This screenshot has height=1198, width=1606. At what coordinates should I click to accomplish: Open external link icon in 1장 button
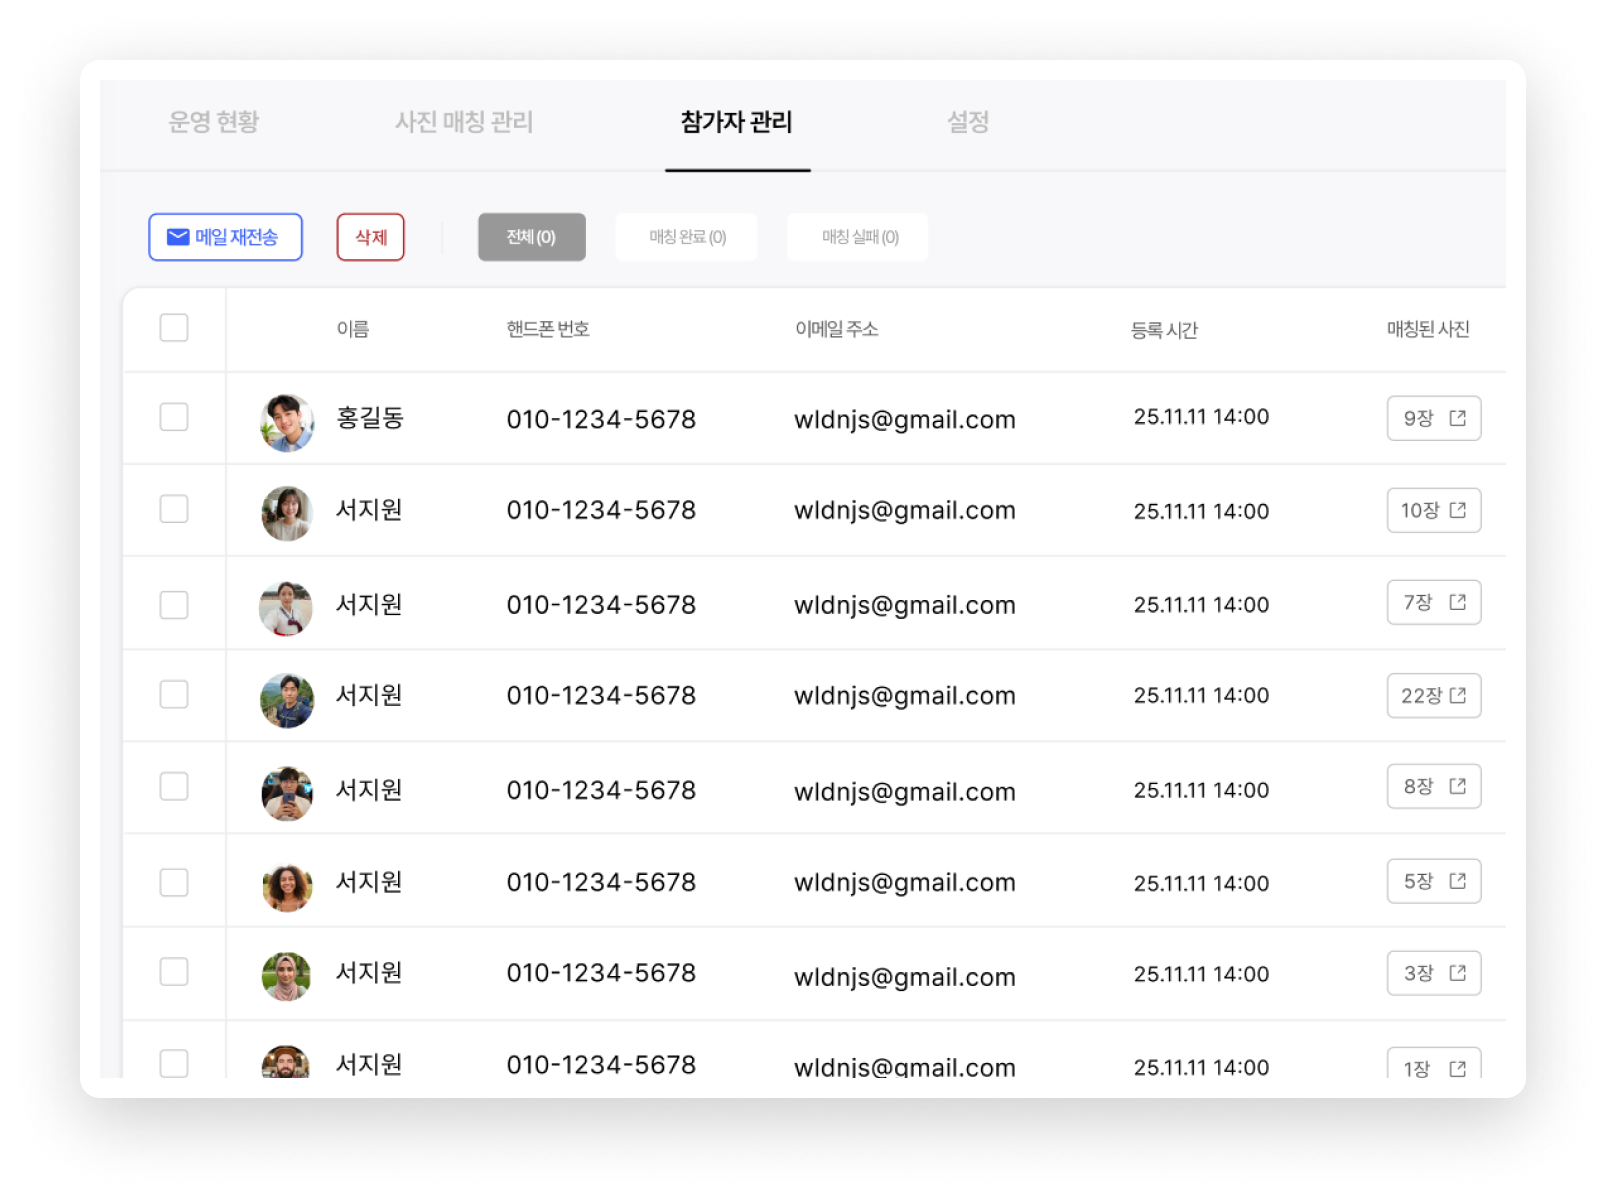point(1458,1068)
